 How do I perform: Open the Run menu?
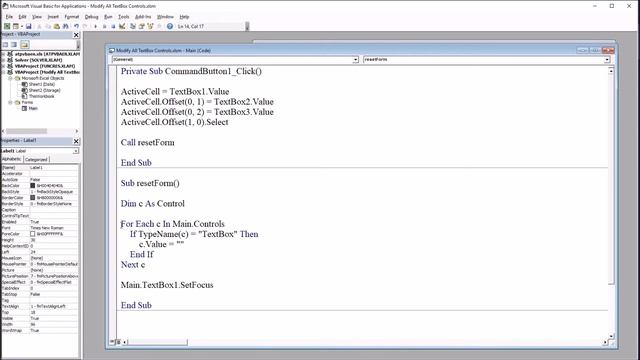108,17
